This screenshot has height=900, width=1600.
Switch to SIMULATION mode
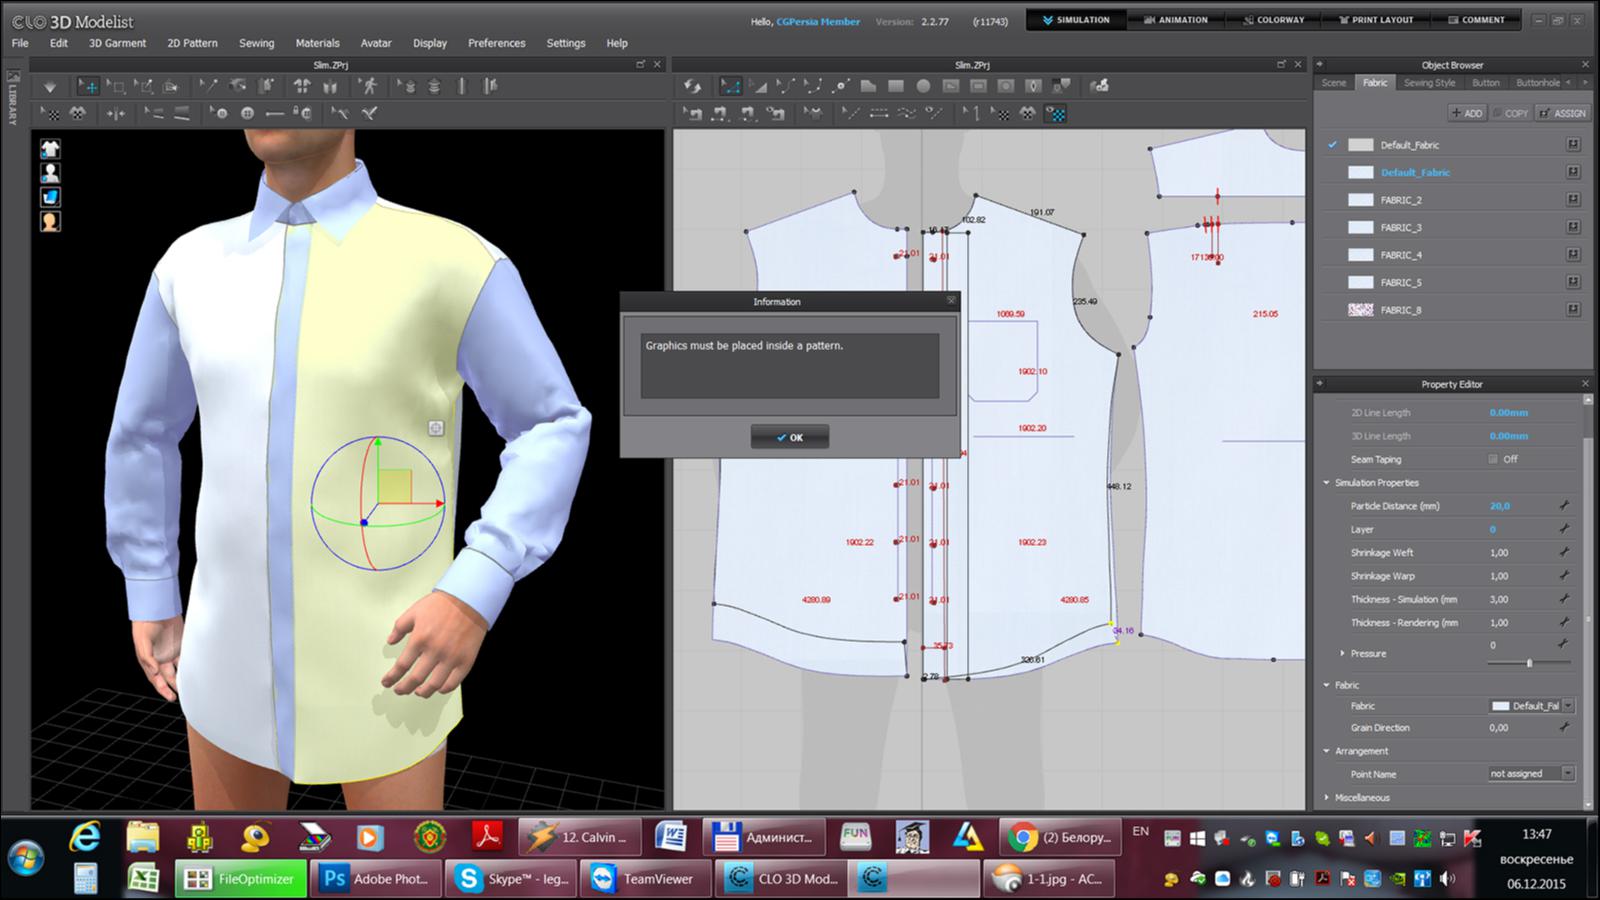(1076, 20)
